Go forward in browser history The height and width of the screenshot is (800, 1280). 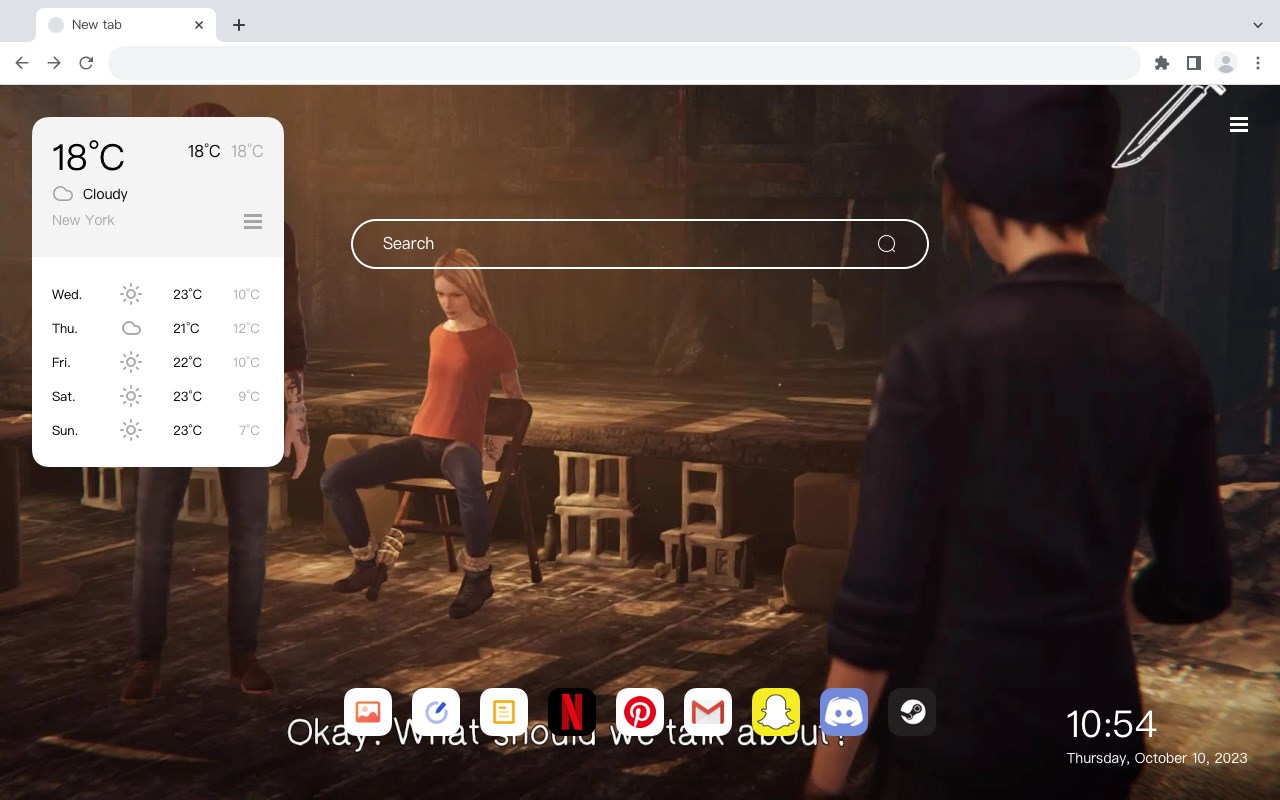coord(54,63)
